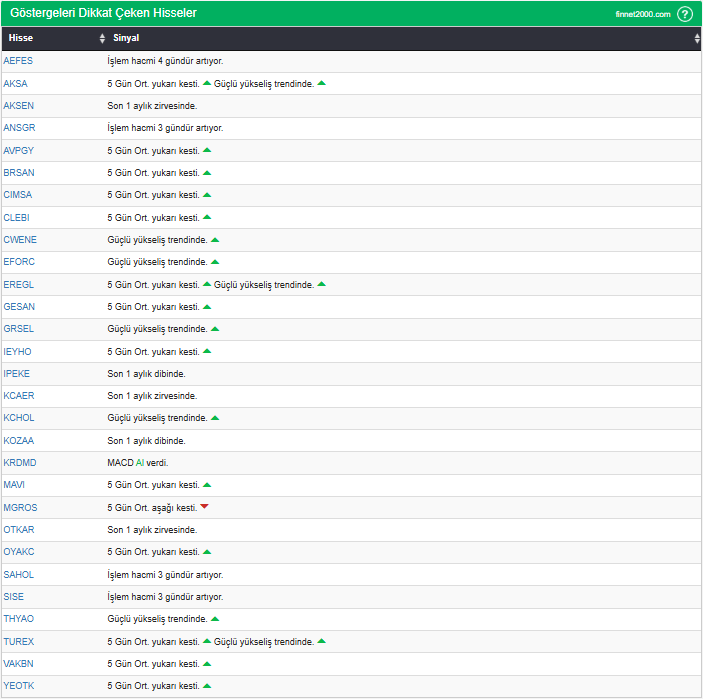Sort table by Sinyal column arrows
The height and width of the screenshot is (699, 703).
click(x=697, y=38)
